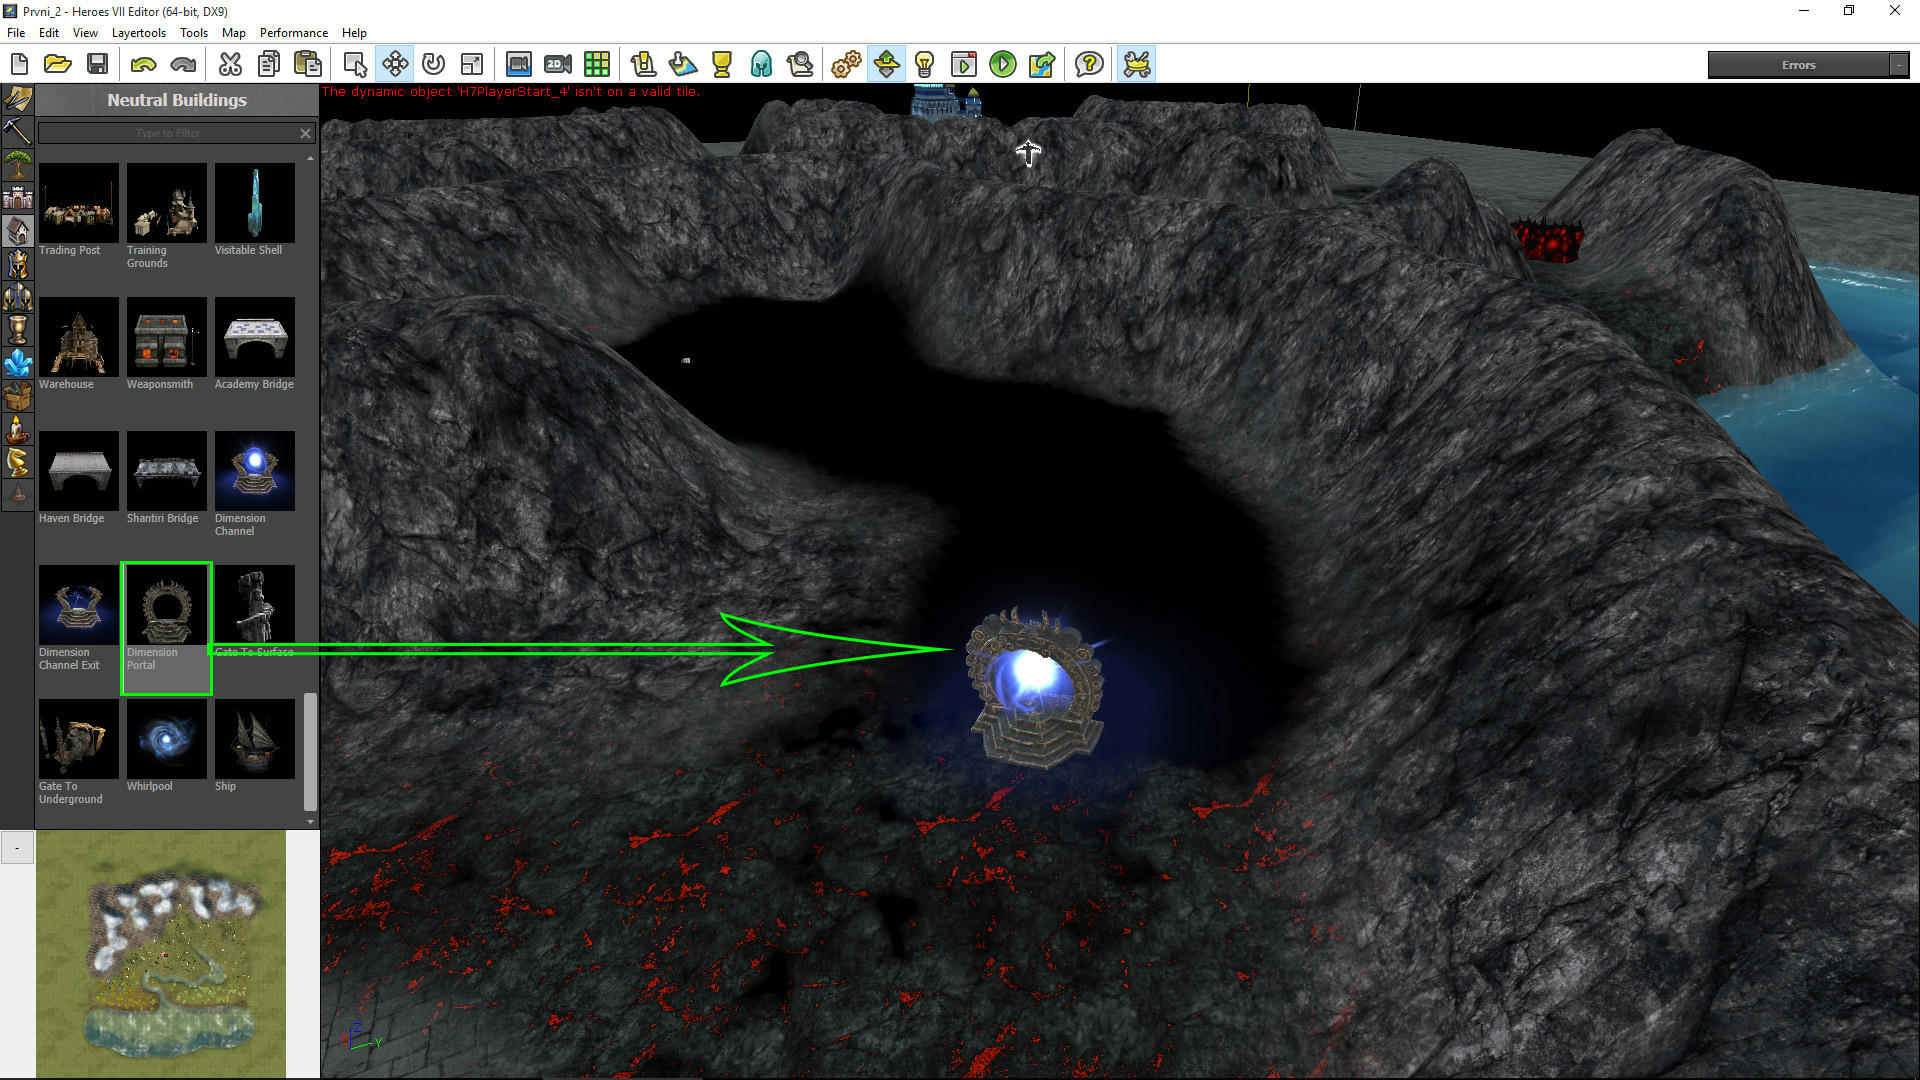Collapse the minimap with the minus button
Screen dimensions: 1920x1080
pos(17,848)
